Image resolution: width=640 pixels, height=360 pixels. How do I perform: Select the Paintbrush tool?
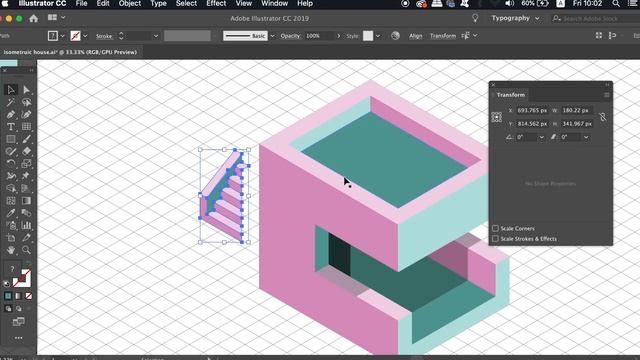point(27,139)
